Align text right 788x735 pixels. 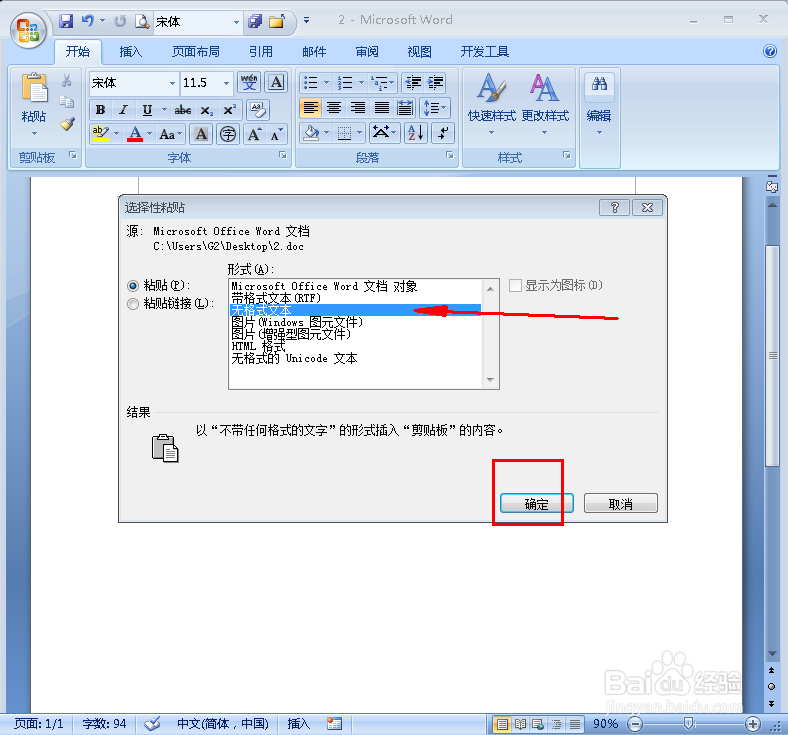pyautogui.click(x=358, y=108)
